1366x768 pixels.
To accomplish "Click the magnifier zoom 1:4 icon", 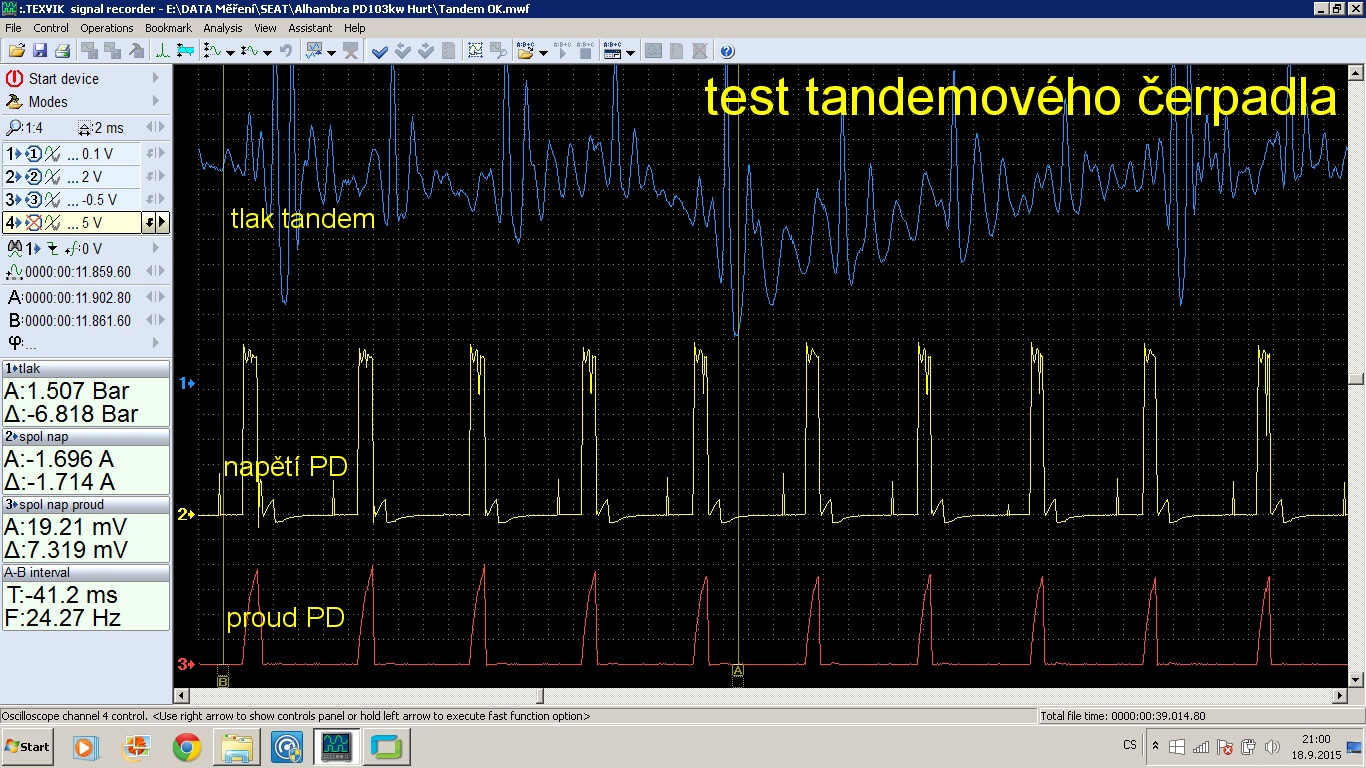I will click(x=14, y=128).
